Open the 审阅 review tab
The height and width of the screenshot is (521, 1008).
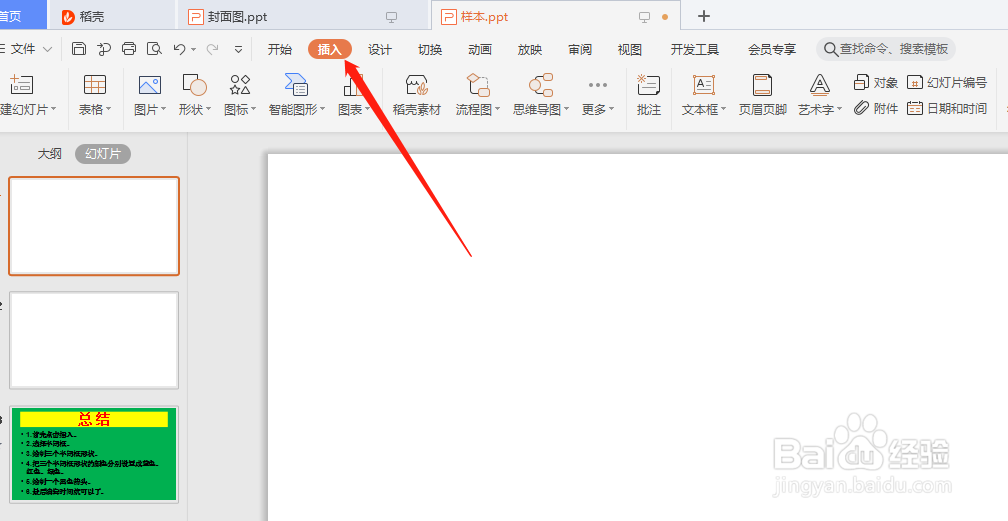click(580, 50)
